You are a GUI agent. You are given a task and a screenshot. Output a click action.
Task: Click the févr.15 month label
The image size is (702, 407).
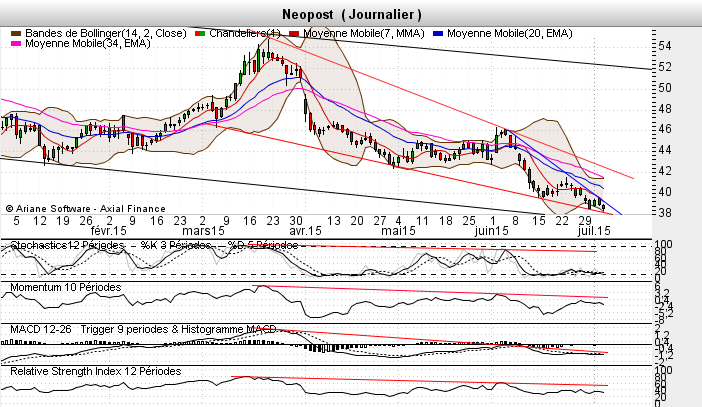point(109,231)
